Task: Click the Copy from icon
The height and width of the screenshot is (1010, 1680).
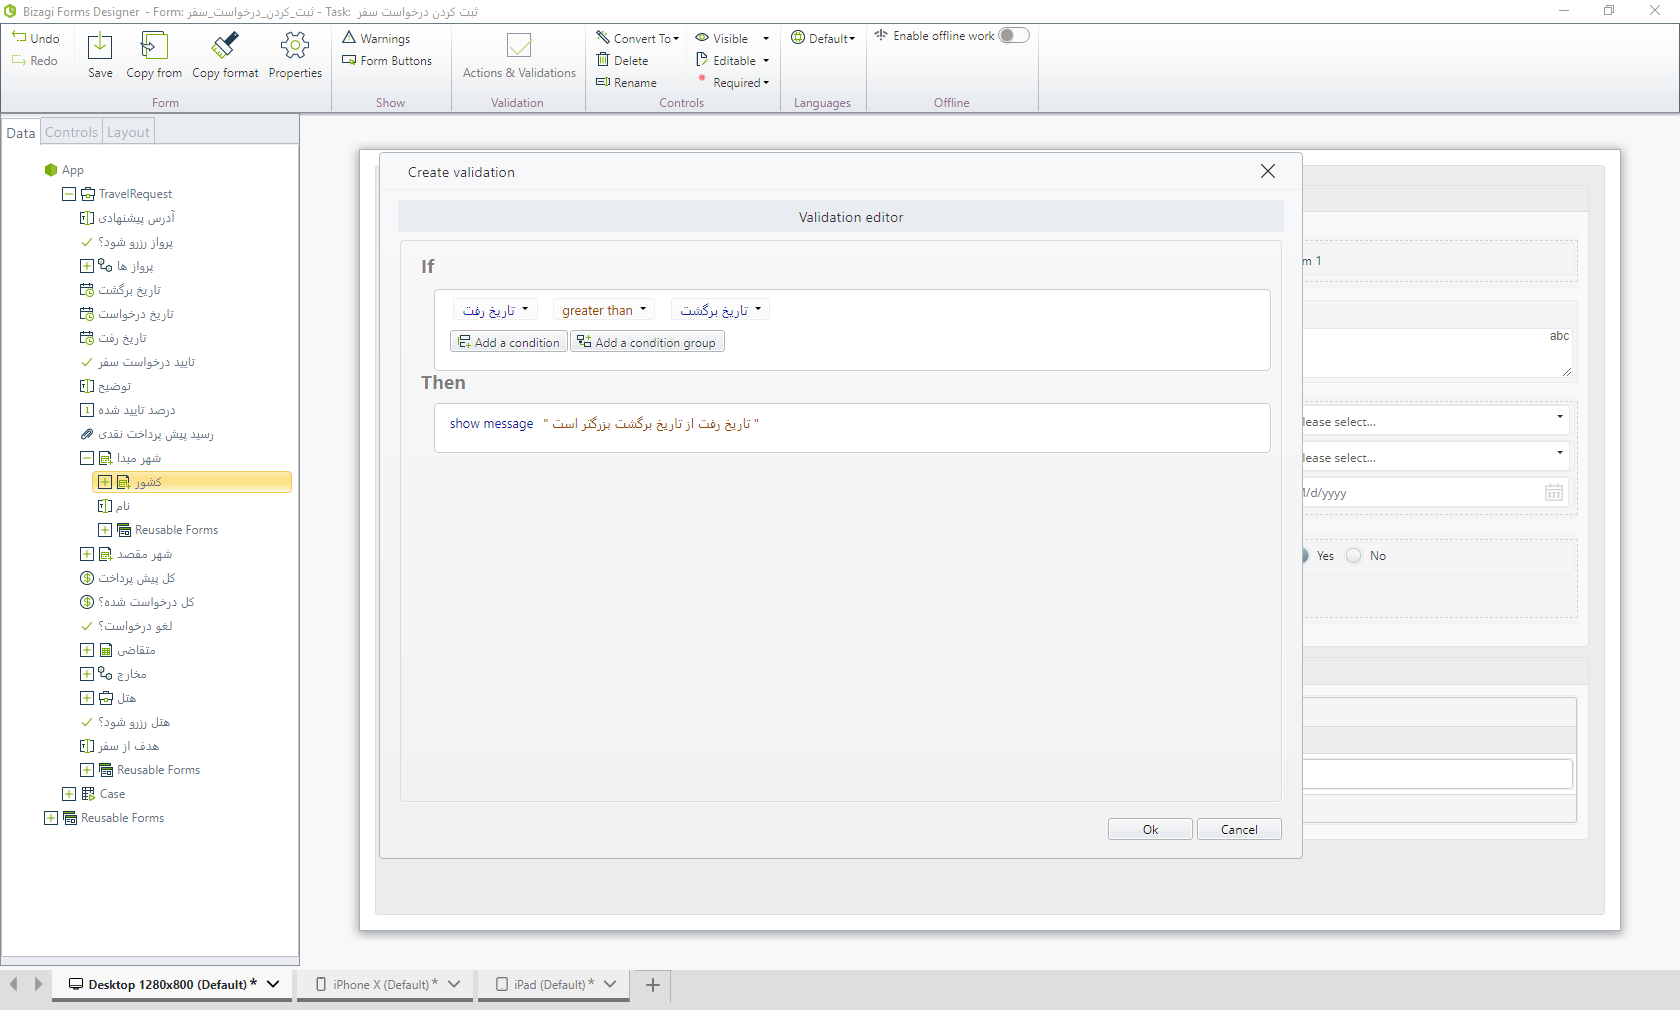Action: click(154, 46)
